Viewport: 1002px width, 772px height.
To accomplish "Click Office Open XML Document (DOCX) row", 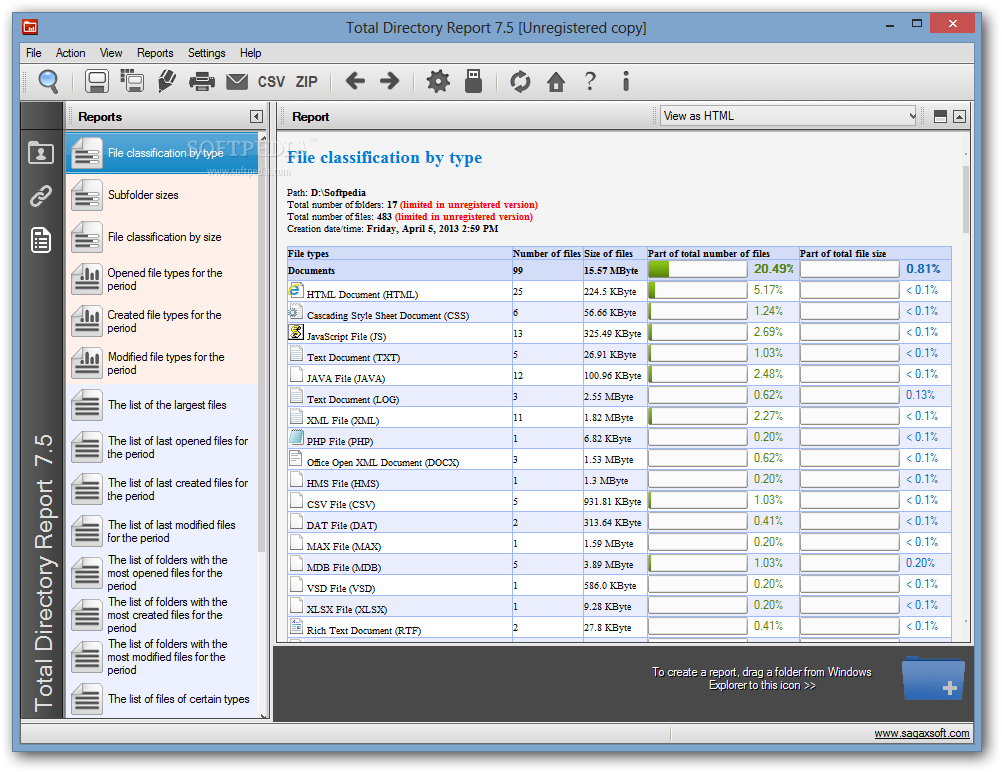I will [619, 459].
